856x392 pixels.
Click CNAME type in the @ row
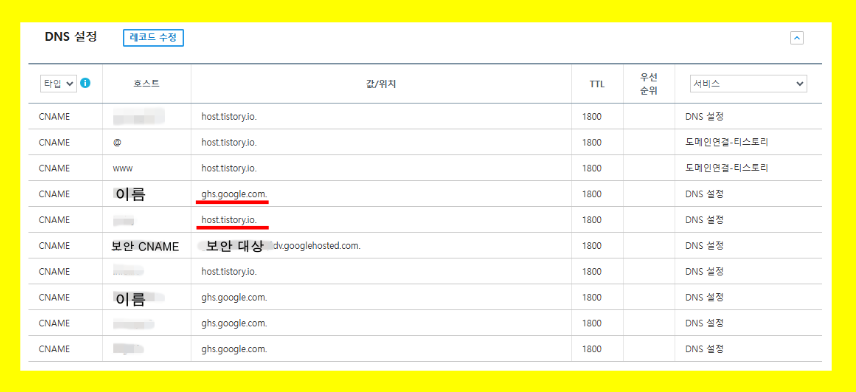coord(54,142)
